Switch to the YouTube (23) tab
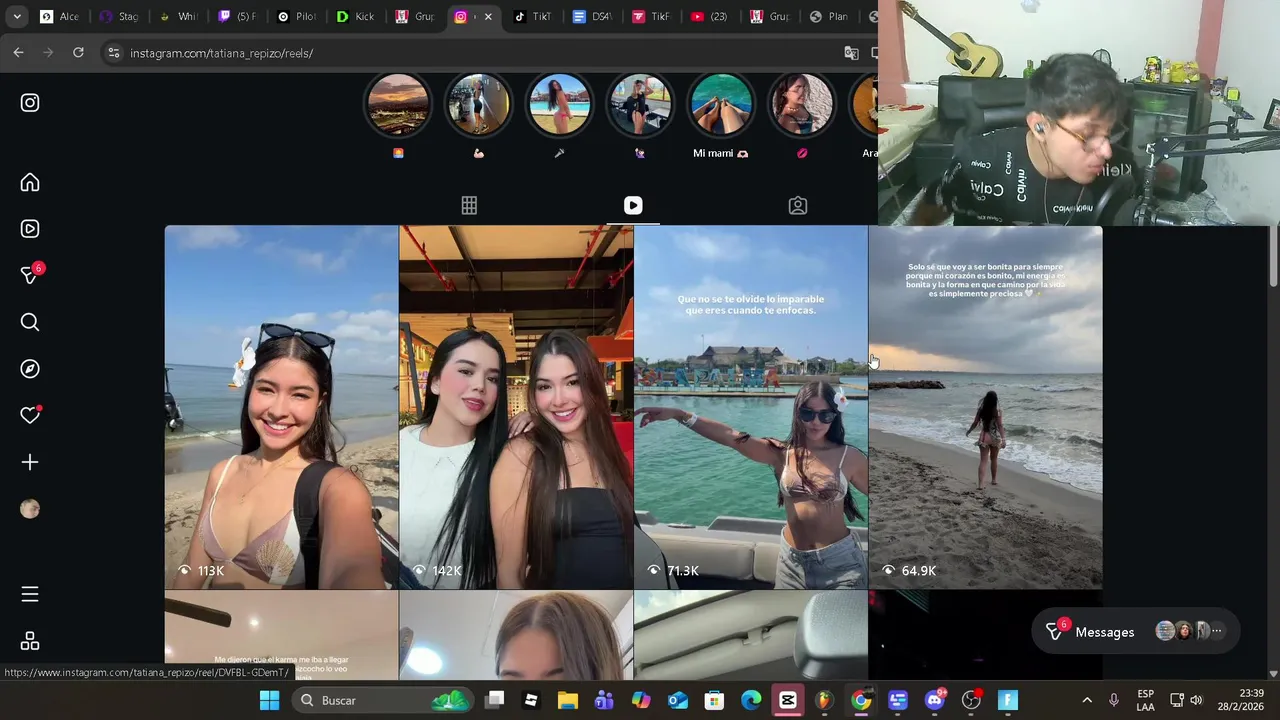The image size is (1280, 720). [709, 17]
